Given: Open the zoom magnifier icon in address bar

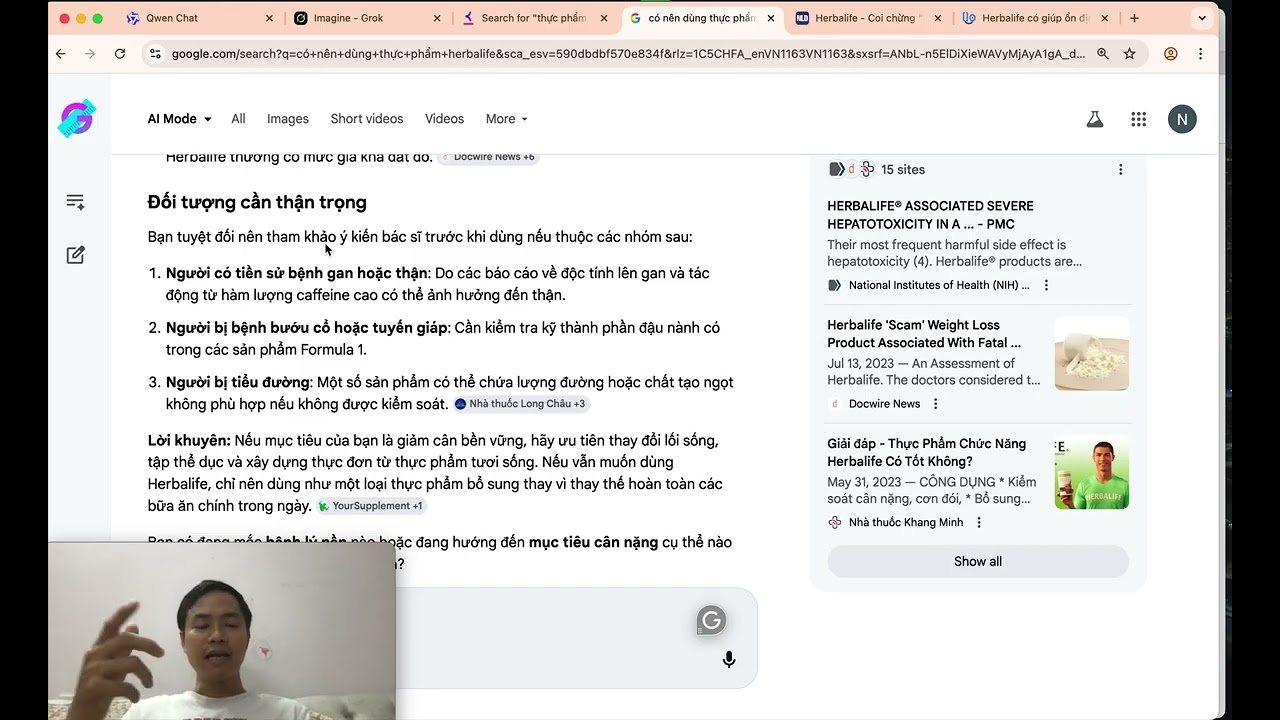Looking at the screenshot, I should coord(1103,54).
